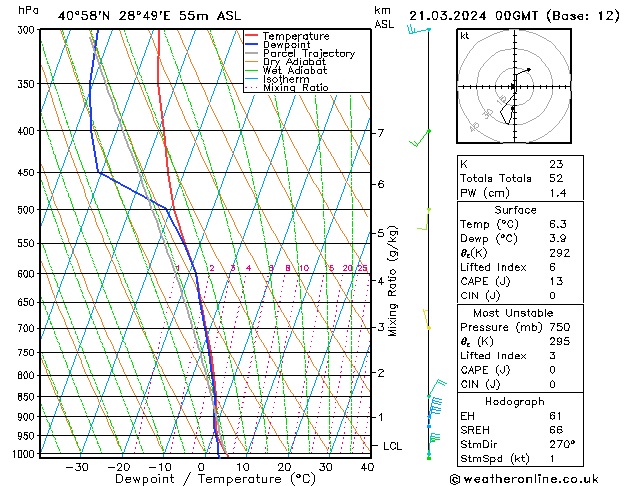Click the Most Unstable CAPE (J) label
The width and height of the screenshot is (629, 486).
coord(485,370)
